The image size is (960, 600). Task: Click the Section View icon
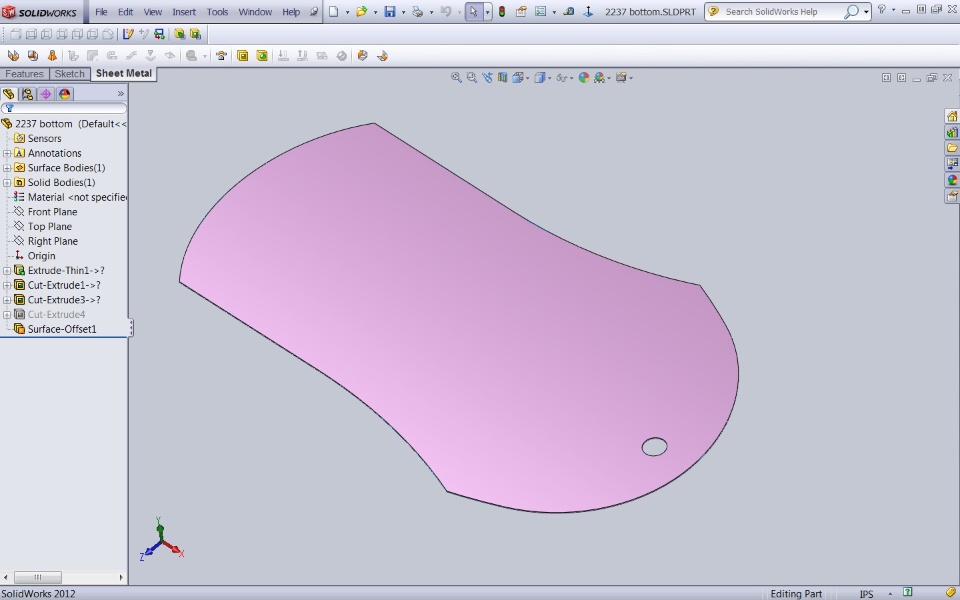[503, 78]
